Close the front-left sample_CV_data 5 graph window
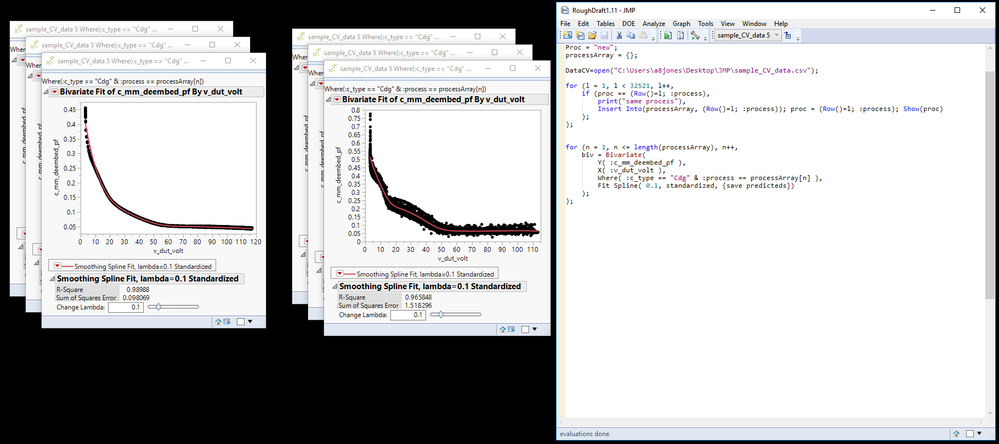This screenshot has width=999, height=444. pyautogui.click(x=254, y=61)
